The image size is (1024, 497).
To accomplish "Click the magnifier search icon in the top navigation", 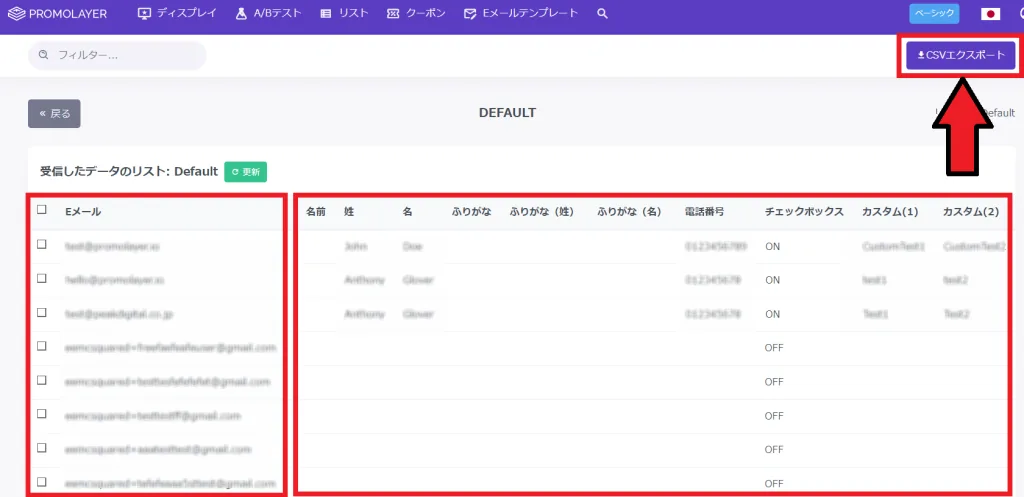I will (602, 14).
